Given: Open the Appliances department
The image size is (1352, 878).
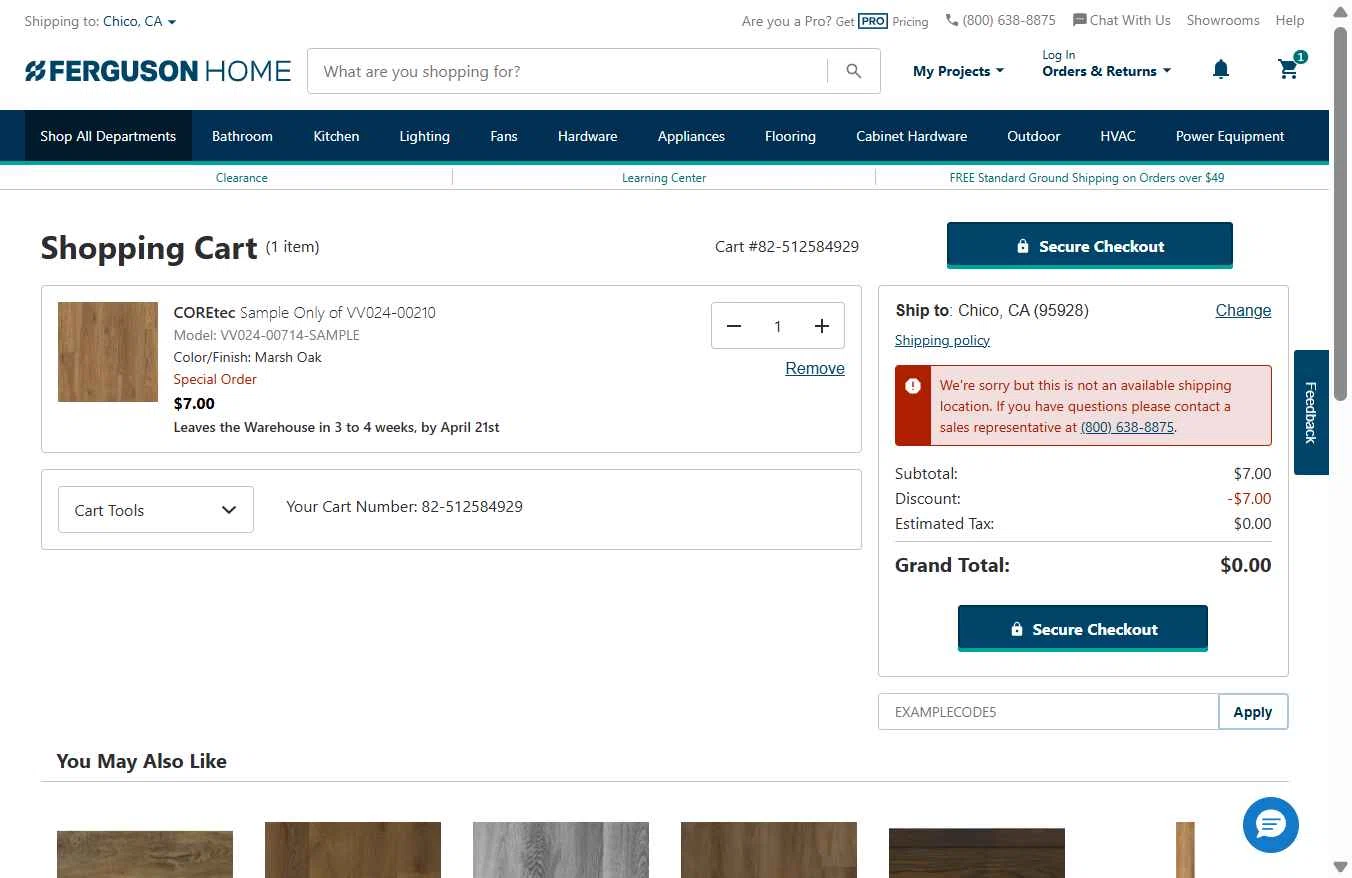Looking at the screenshot, I should point(691,136).
